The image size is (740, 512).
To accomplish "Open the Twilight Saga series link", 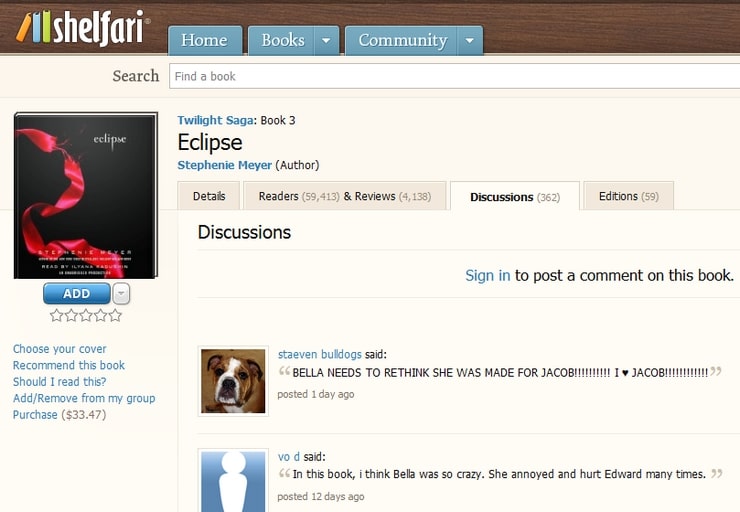I will [x=216, y=120].
